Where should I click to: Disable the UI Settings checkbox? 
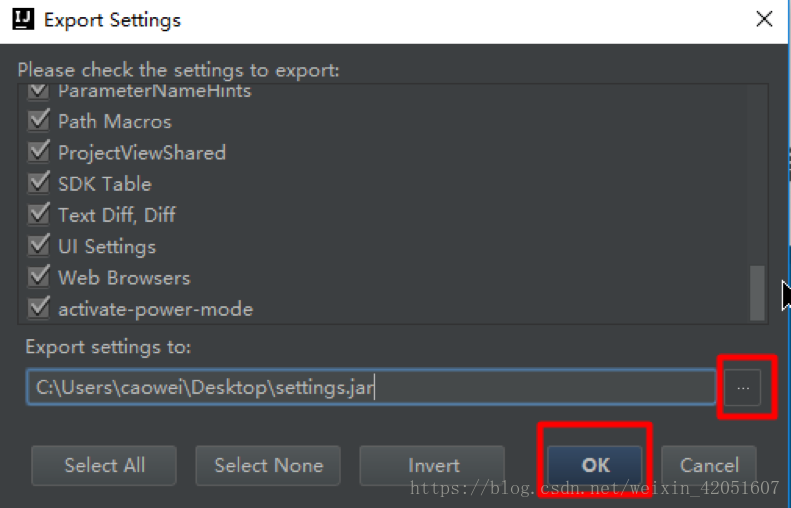point(39,246)
